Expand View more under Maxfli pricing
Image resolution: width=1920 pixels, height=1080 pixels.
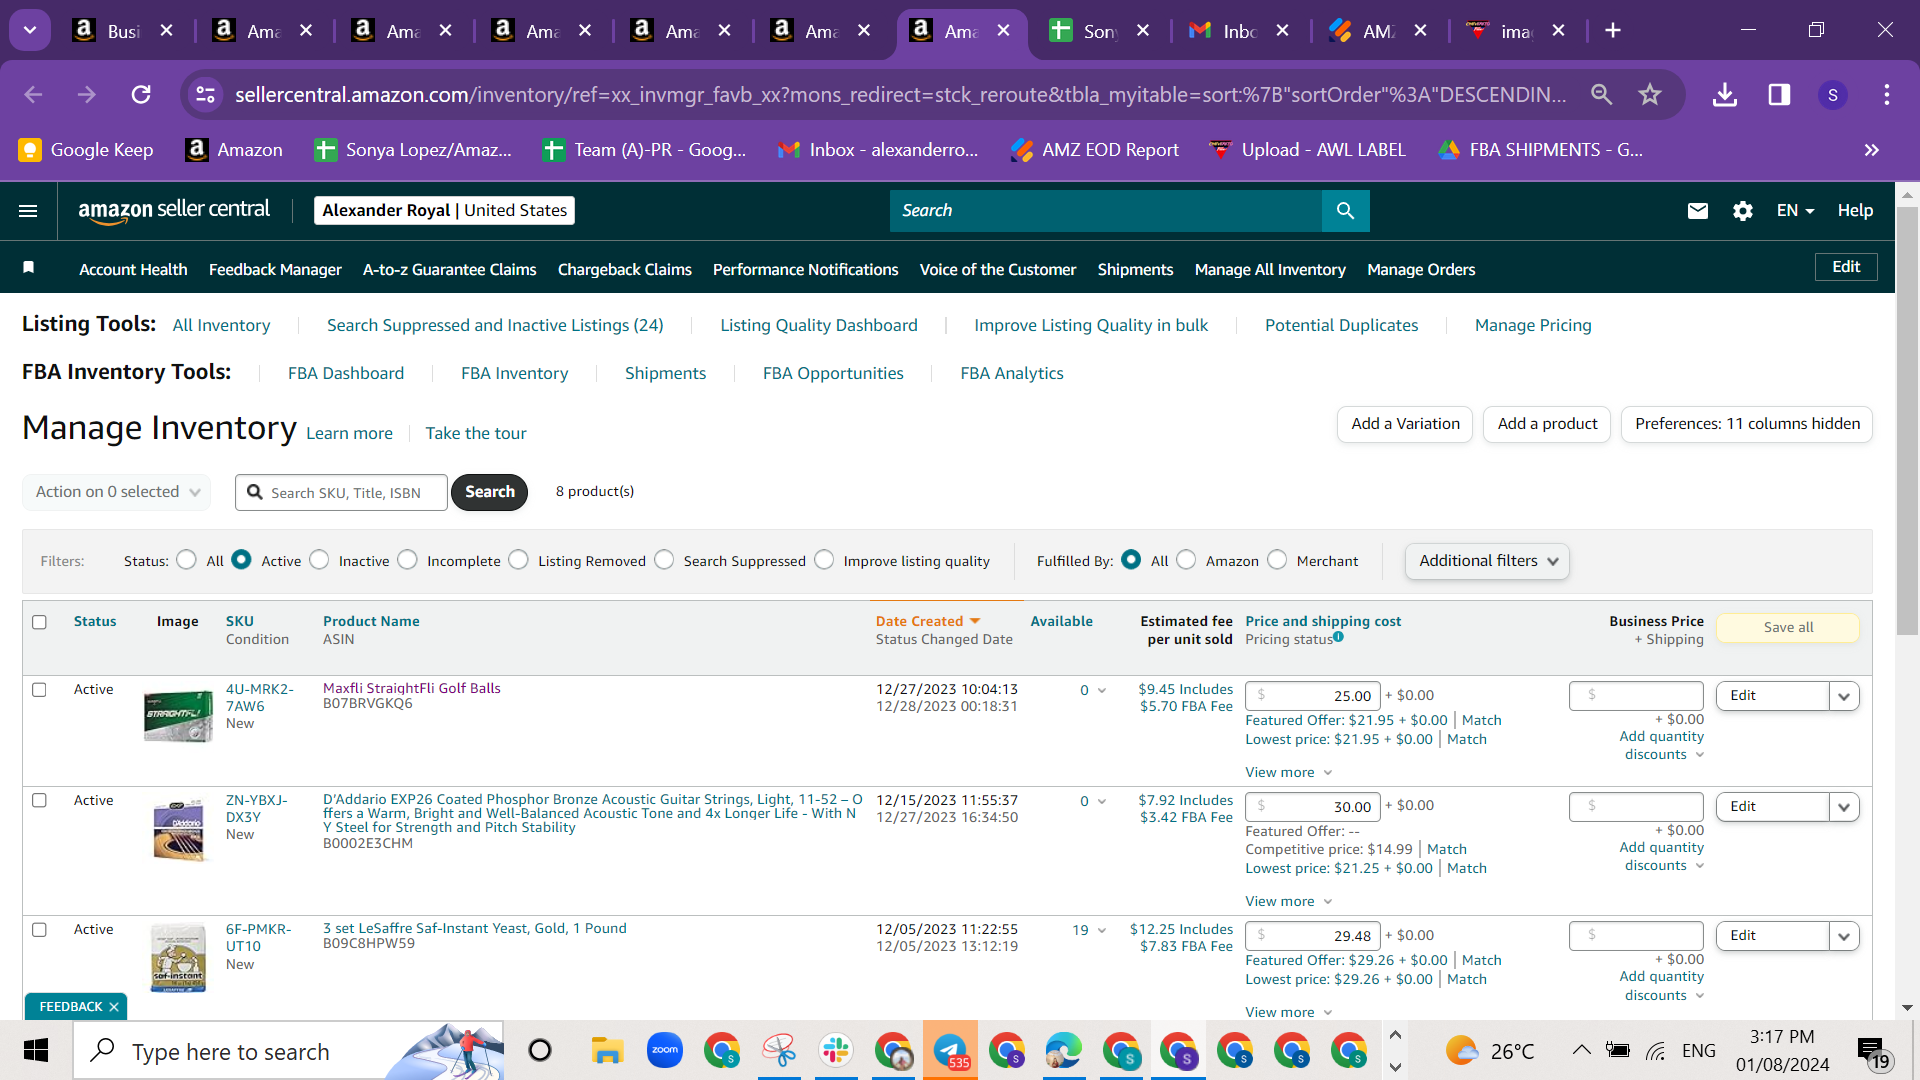click(x=1288, y=773)
